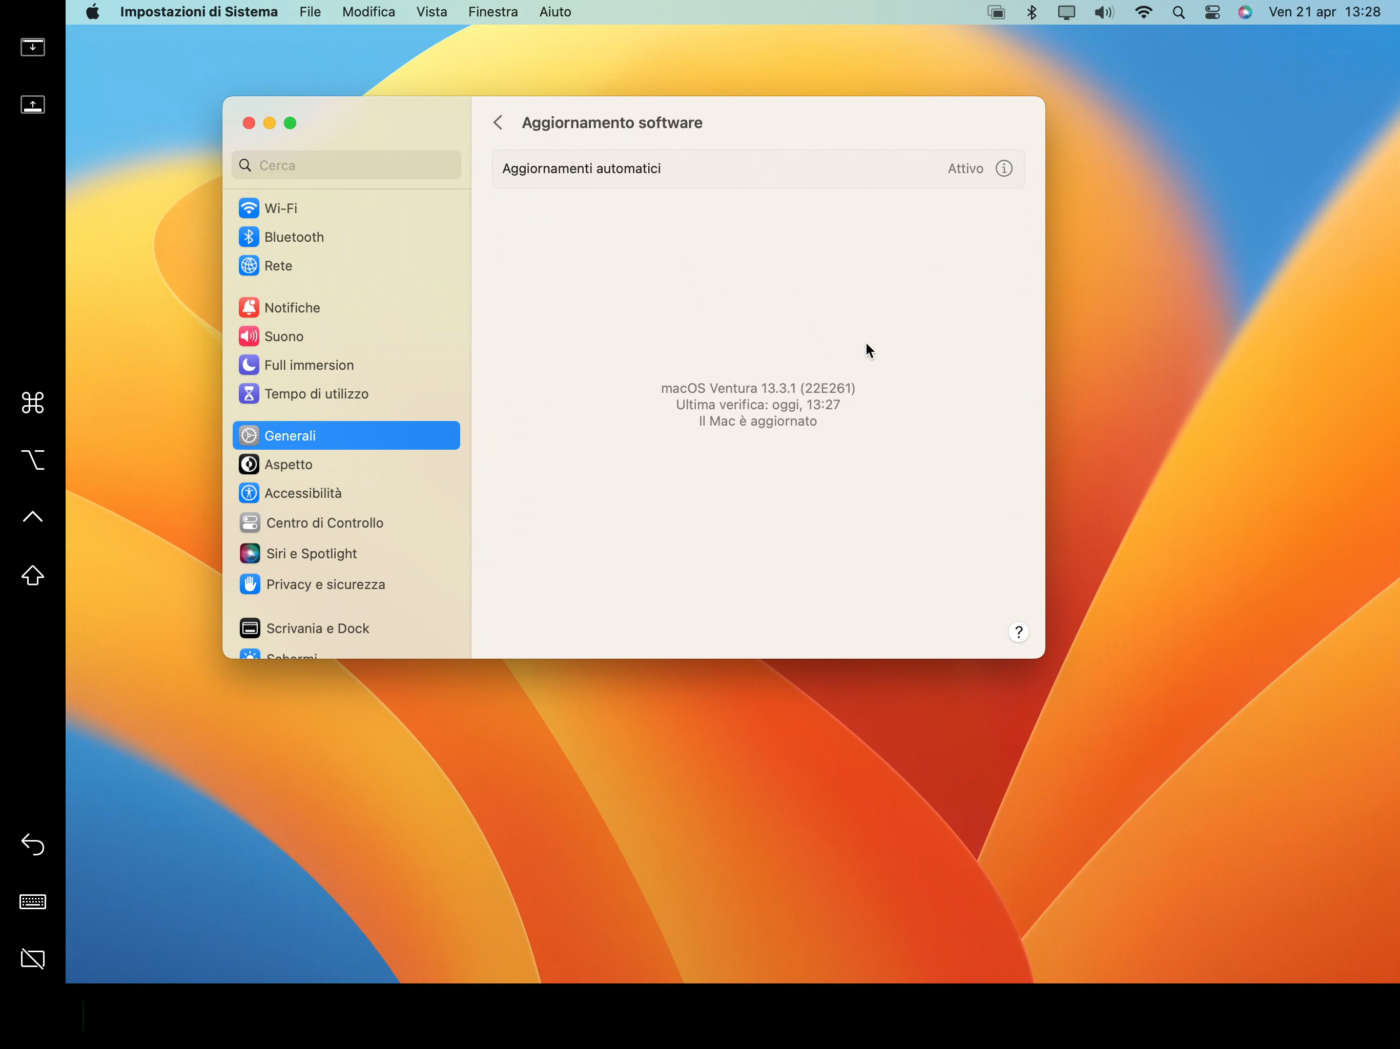The height and width of the screenshot is (1049, 1400).
Task: Open the Vista menu
Action: click(431, 12)
